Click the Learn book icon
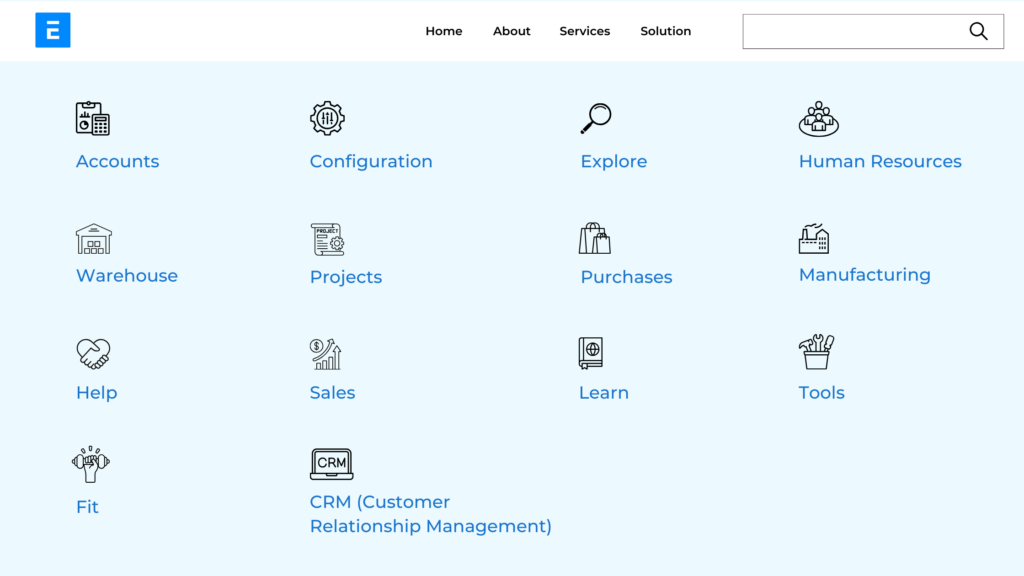Screen dimensions: 1024x576 point(592,353)
